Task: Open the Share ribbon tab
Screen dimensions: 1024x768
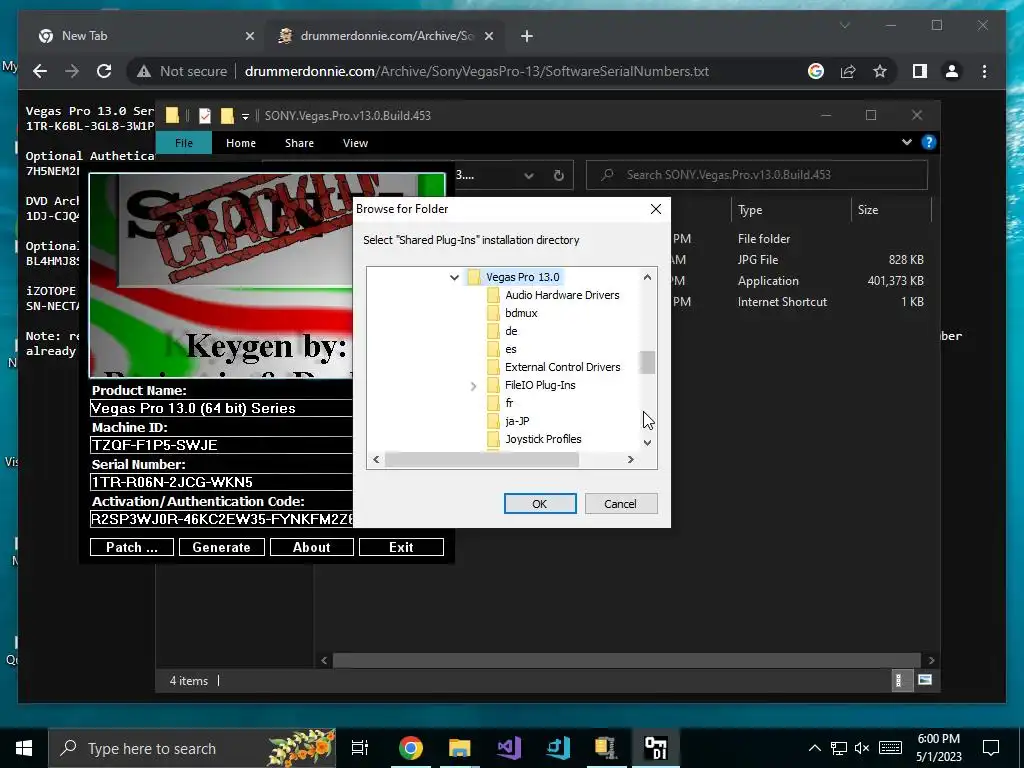Action: [299, 143]
